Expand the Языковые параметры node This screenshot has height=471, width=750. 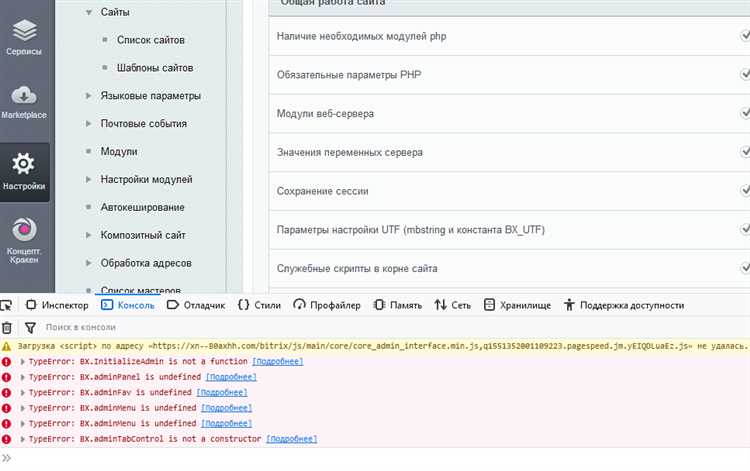pos(88,96)
